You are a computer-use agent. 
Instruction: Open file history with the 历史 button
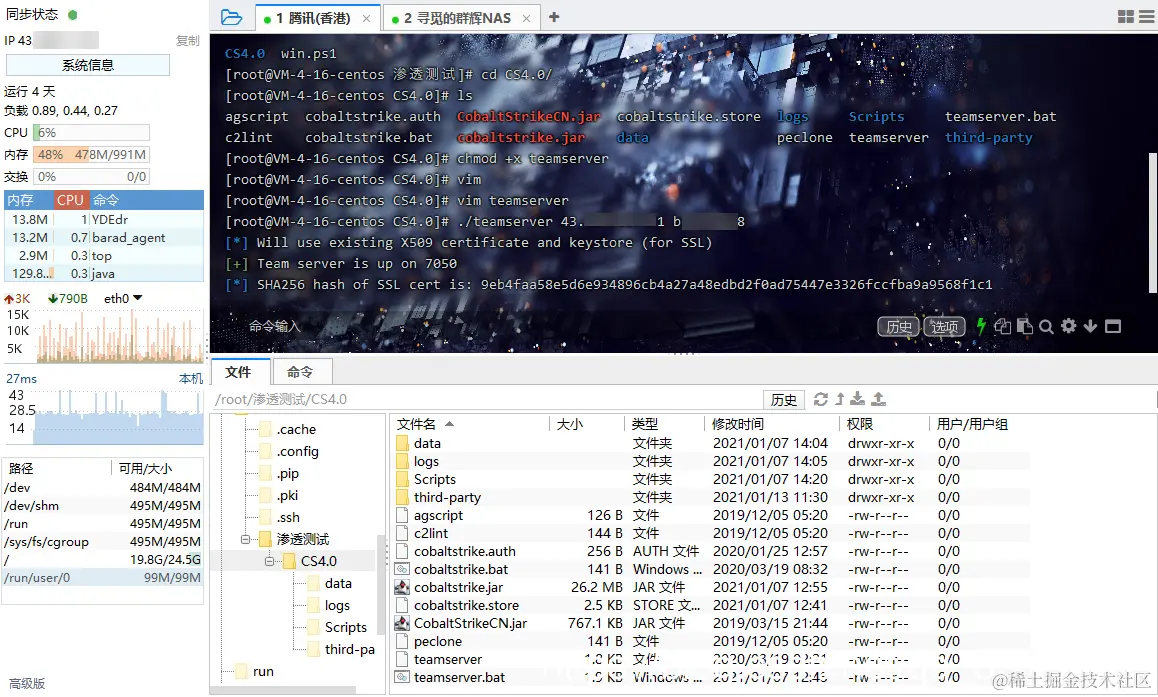(783, 398)
